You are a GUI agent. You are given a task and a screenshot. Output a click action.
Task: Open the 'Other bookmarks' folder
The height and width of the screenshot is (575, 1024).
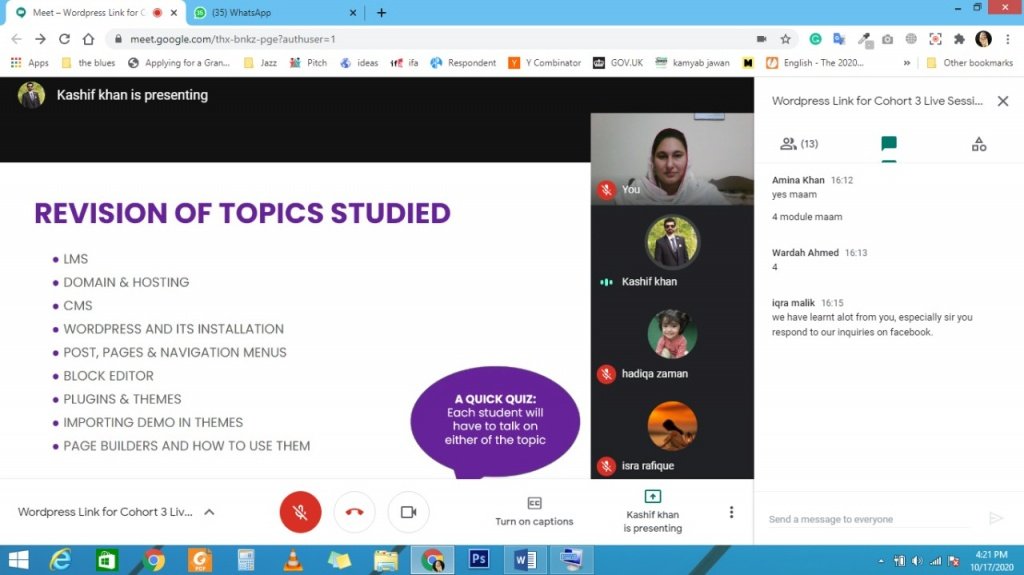tap(970, 63)
